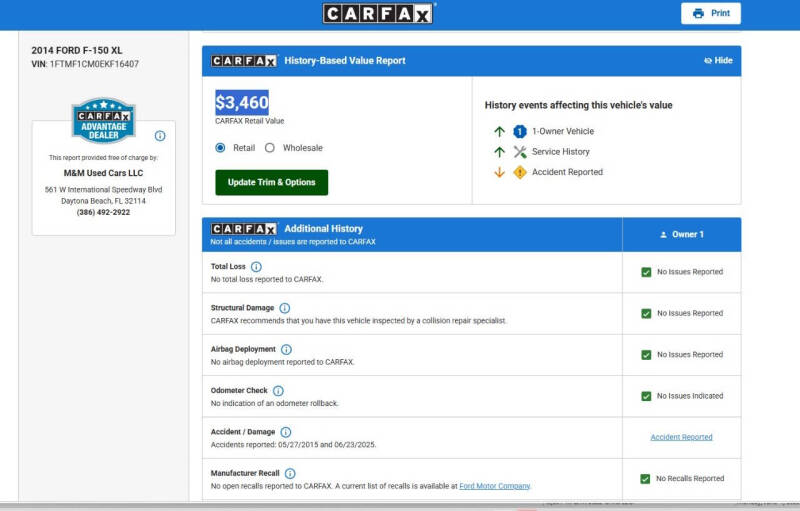Open the Structural Damage info icon
Image resolution: width=800 pixels, height=511 pixels.
point(285,308)
